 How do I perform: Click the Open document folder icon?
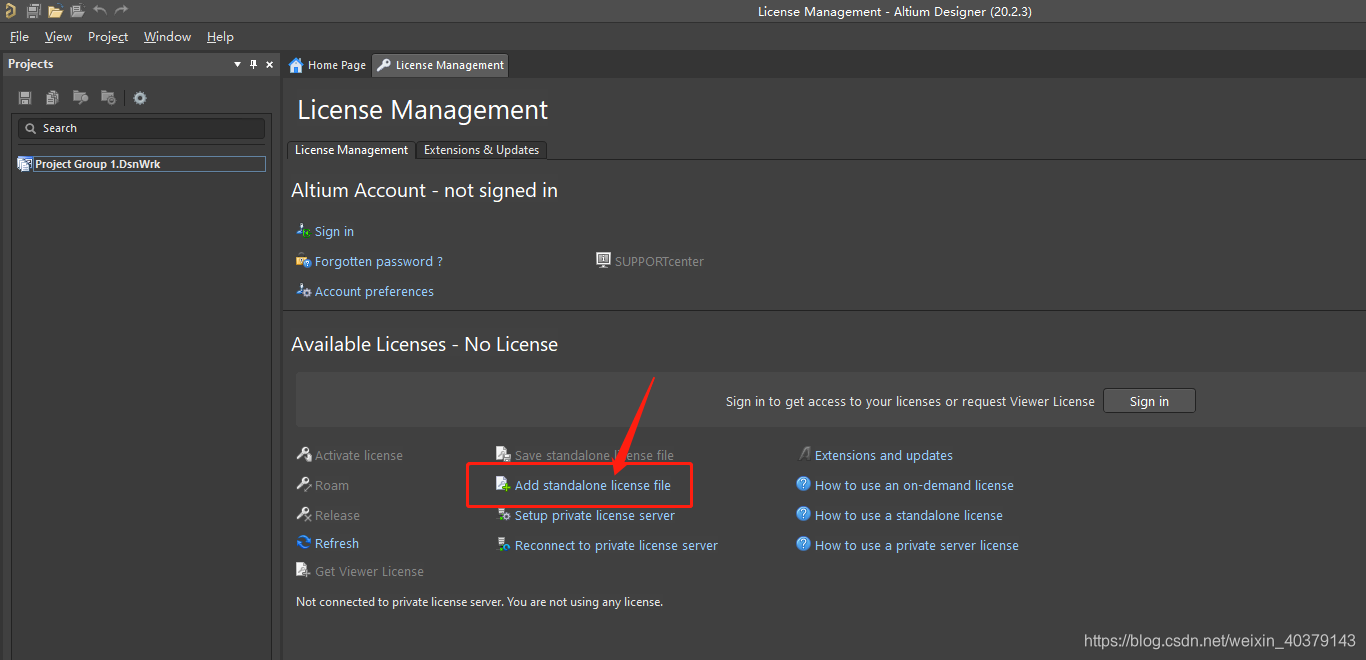point(55,11)
